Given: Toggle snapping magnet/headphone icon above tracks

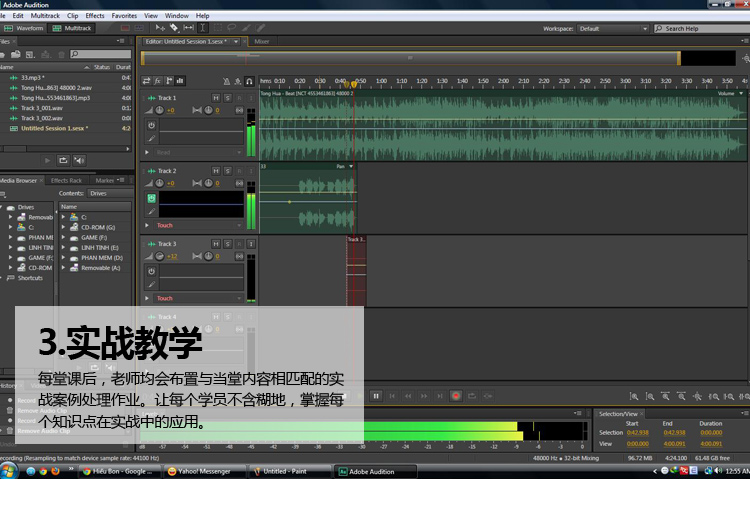Looking at the screenshot, I should click(x=249, y=81).
